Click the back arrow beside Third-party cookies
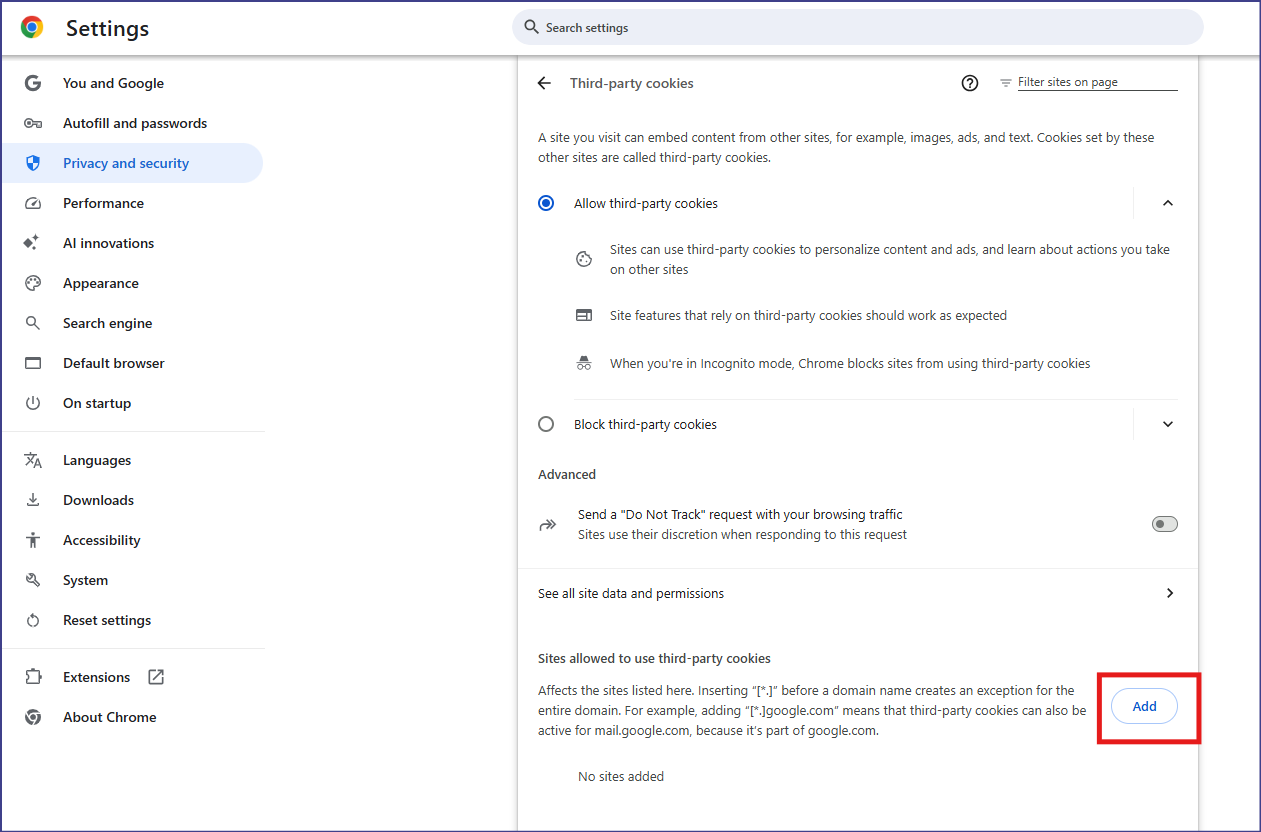 pyautogui.click(x=544, y=83)
